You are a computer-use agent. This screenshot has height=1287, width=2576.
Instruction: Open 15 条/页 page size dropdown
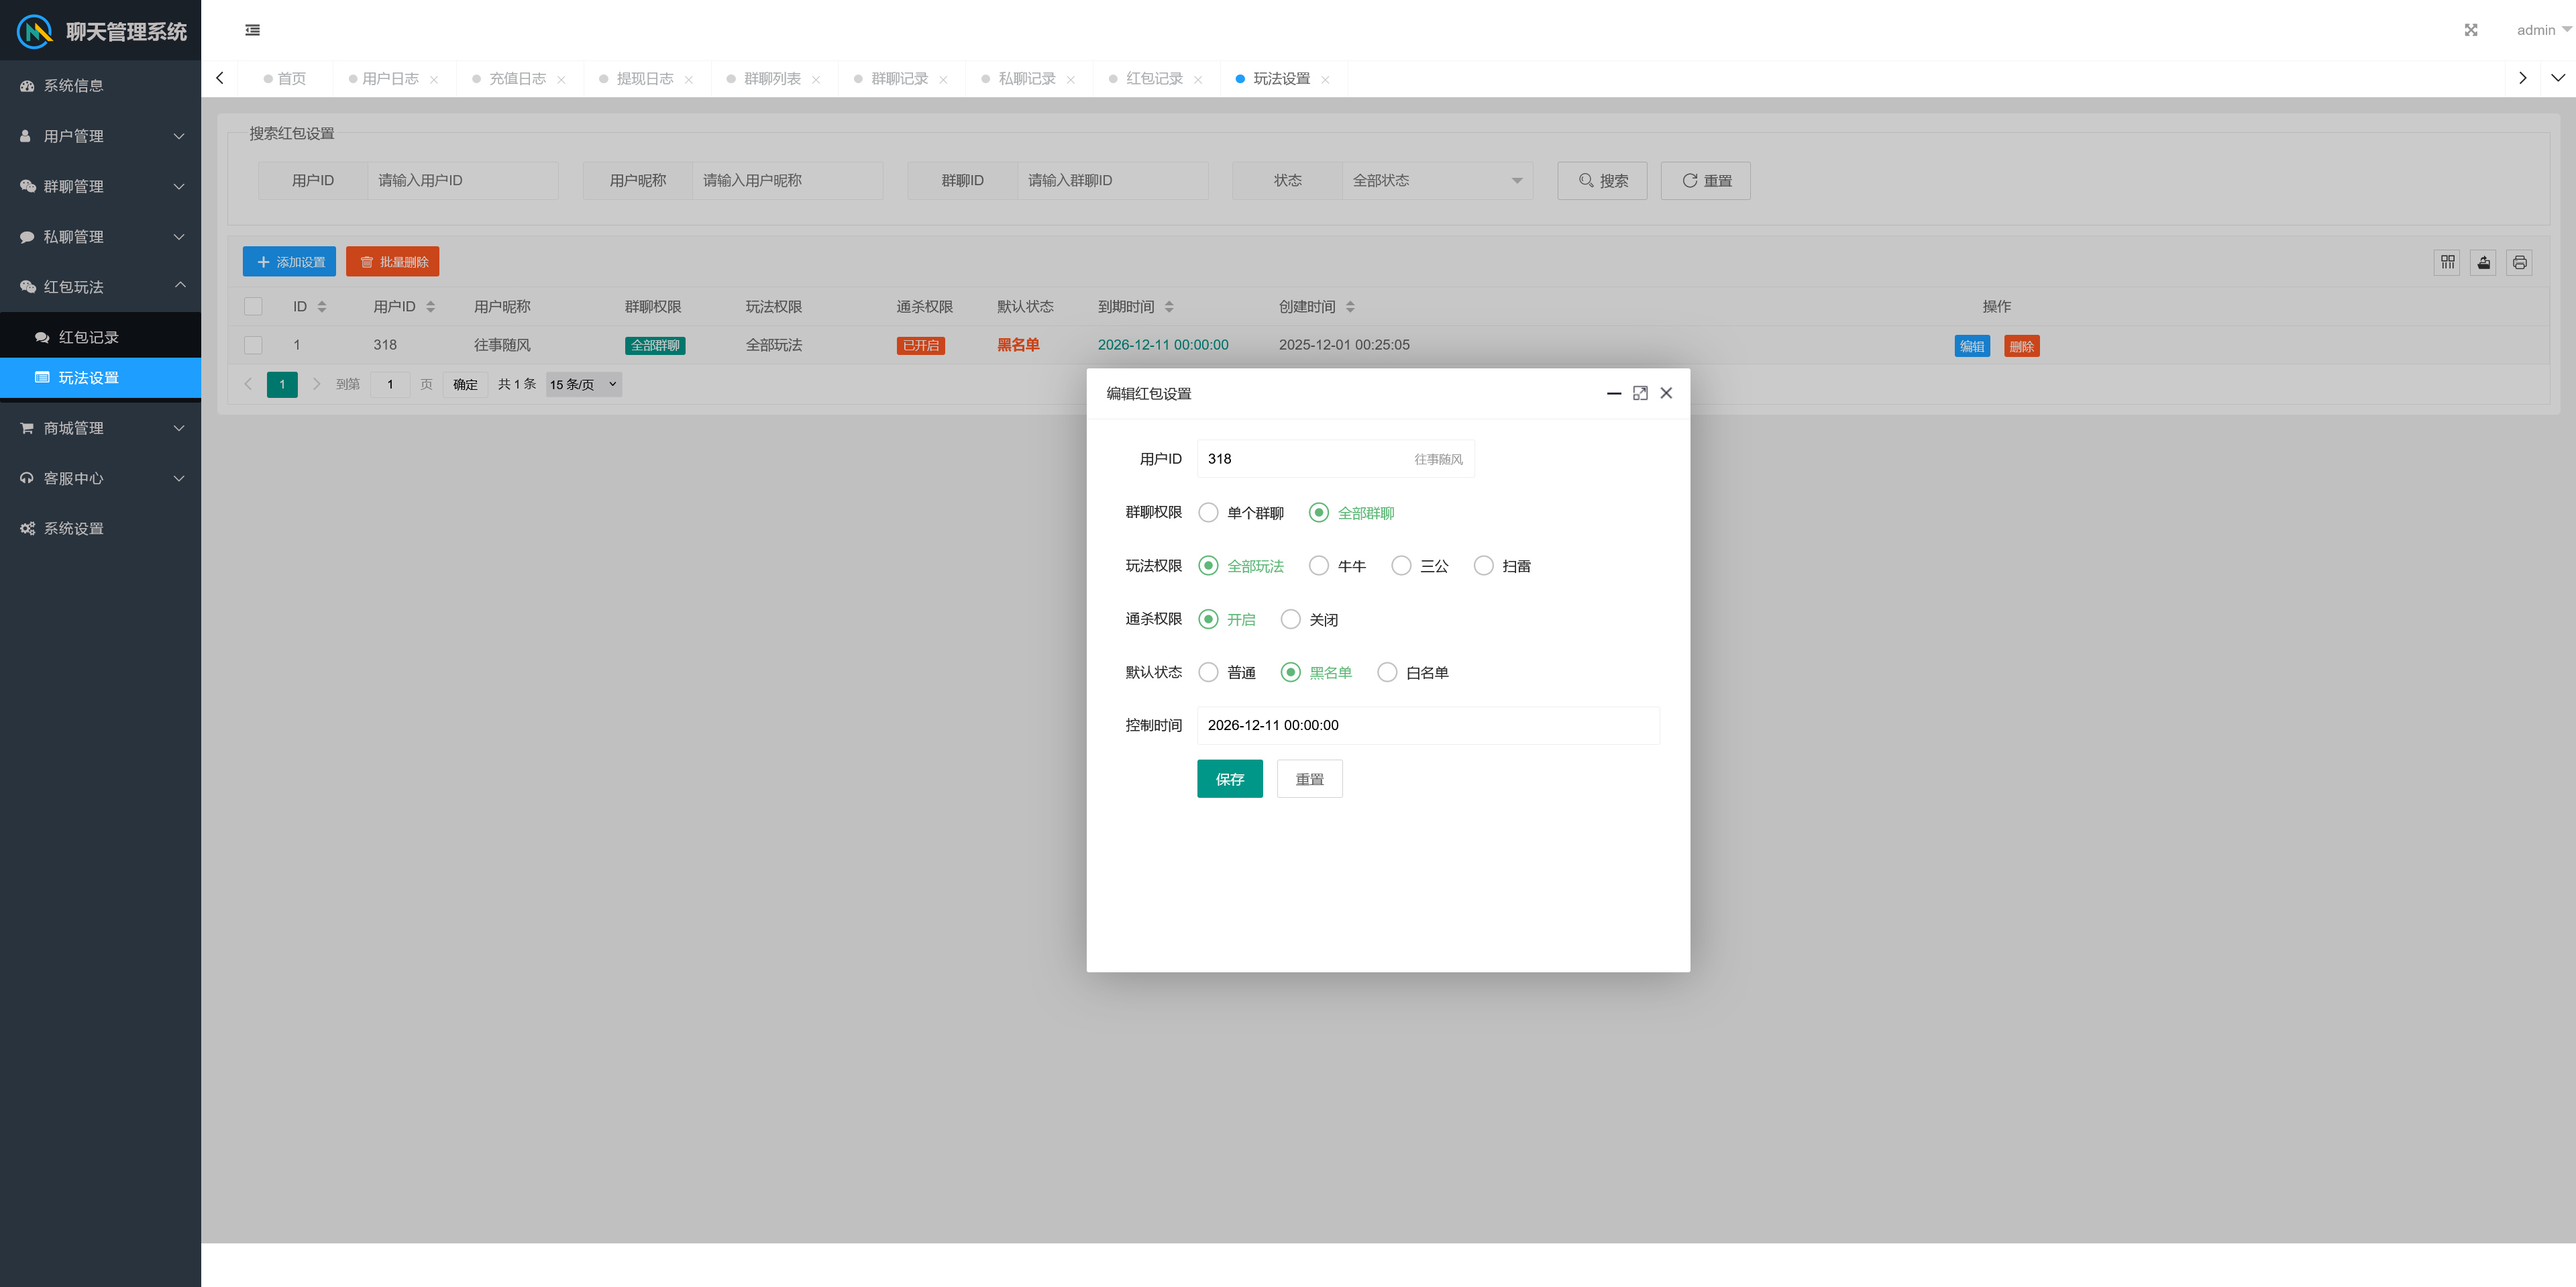click(x=583, y=385)
